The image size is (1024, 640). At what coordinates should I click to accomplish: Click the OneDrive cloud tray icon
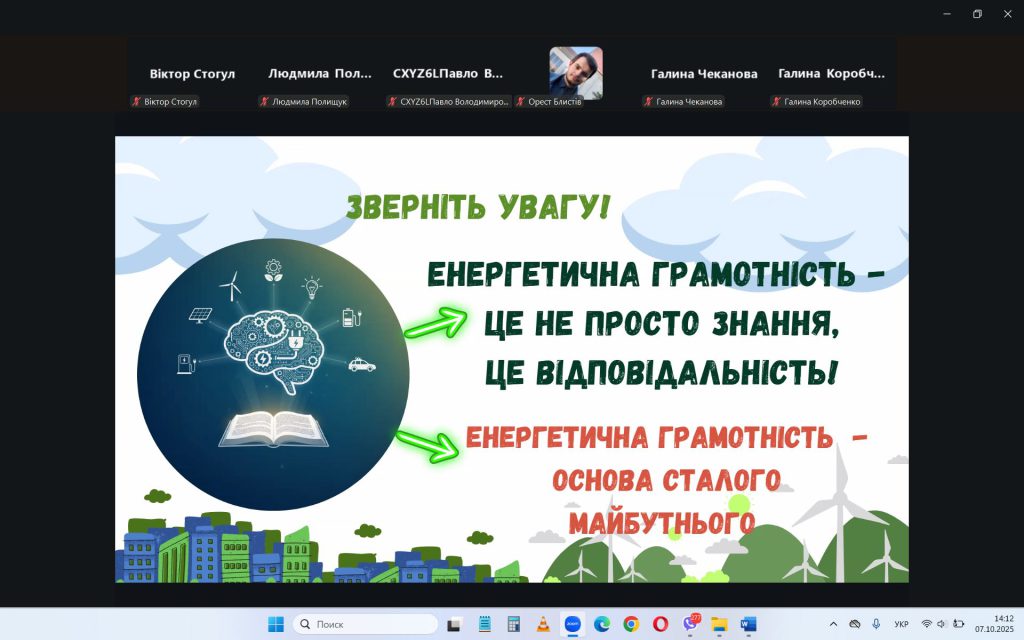(854, 624)
